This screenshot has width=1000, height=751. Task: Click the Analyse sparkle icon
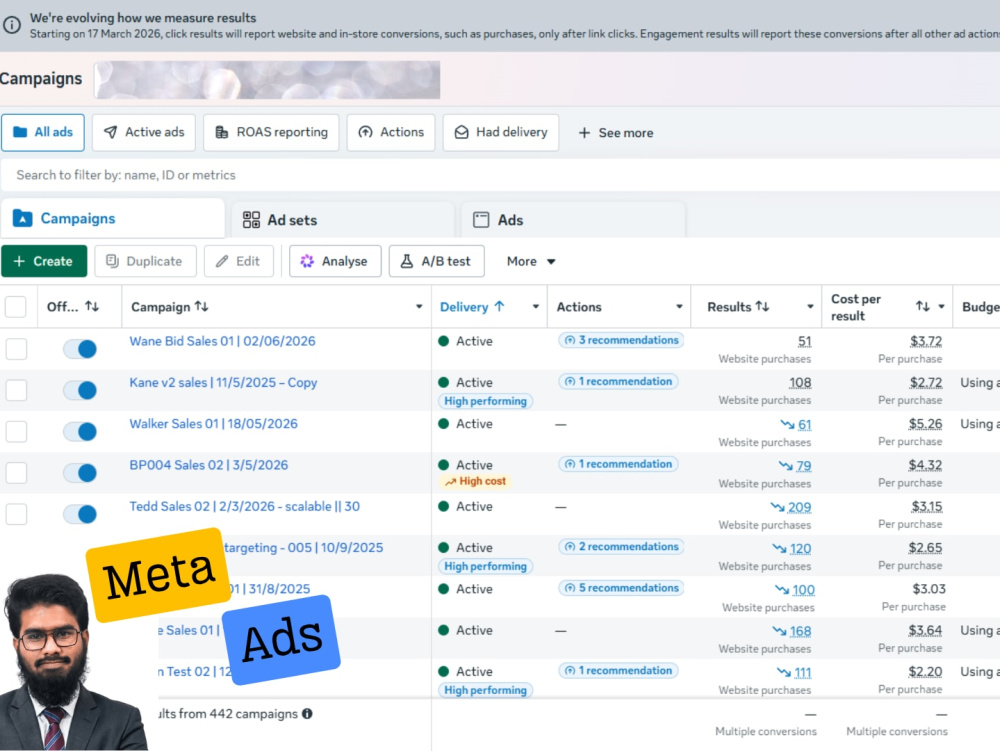[307, 261]
